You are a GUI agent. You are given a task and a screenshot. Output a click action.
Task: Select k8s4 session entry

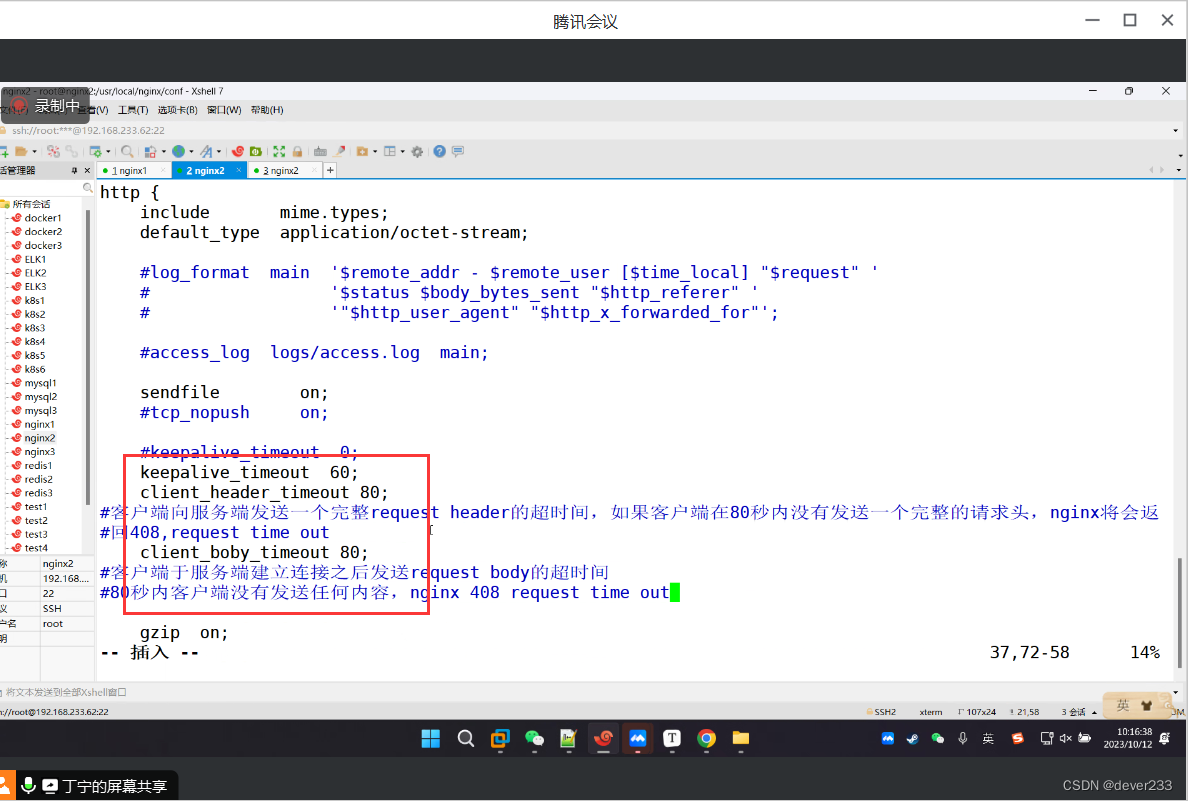[x=34, y=342]
